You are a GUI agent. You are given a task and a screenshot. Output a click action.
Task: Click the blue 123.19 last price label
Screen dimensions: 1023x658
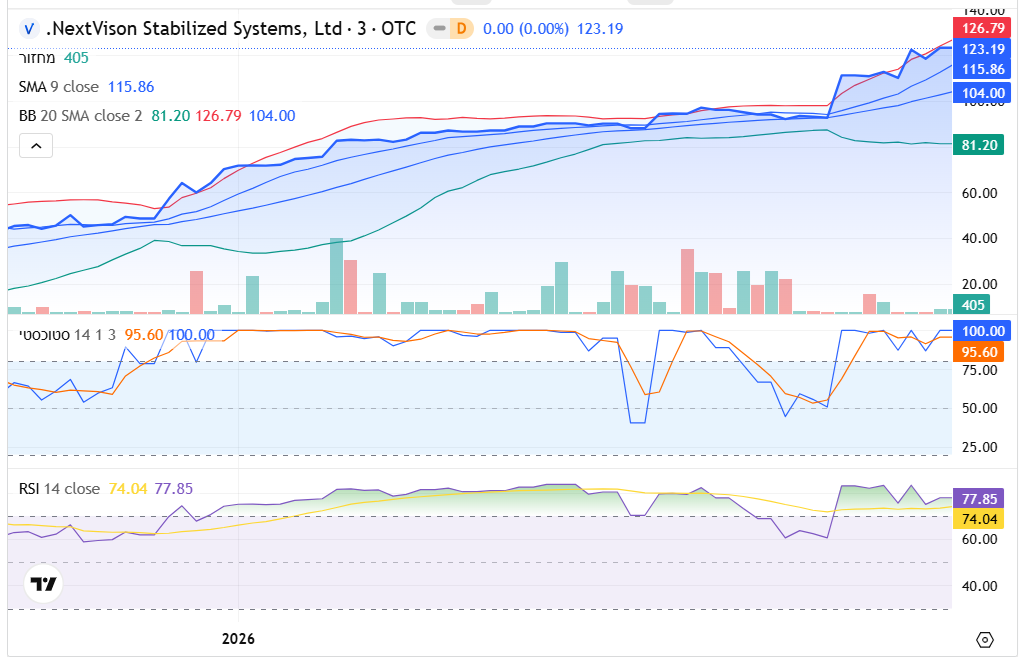(983, 49)
